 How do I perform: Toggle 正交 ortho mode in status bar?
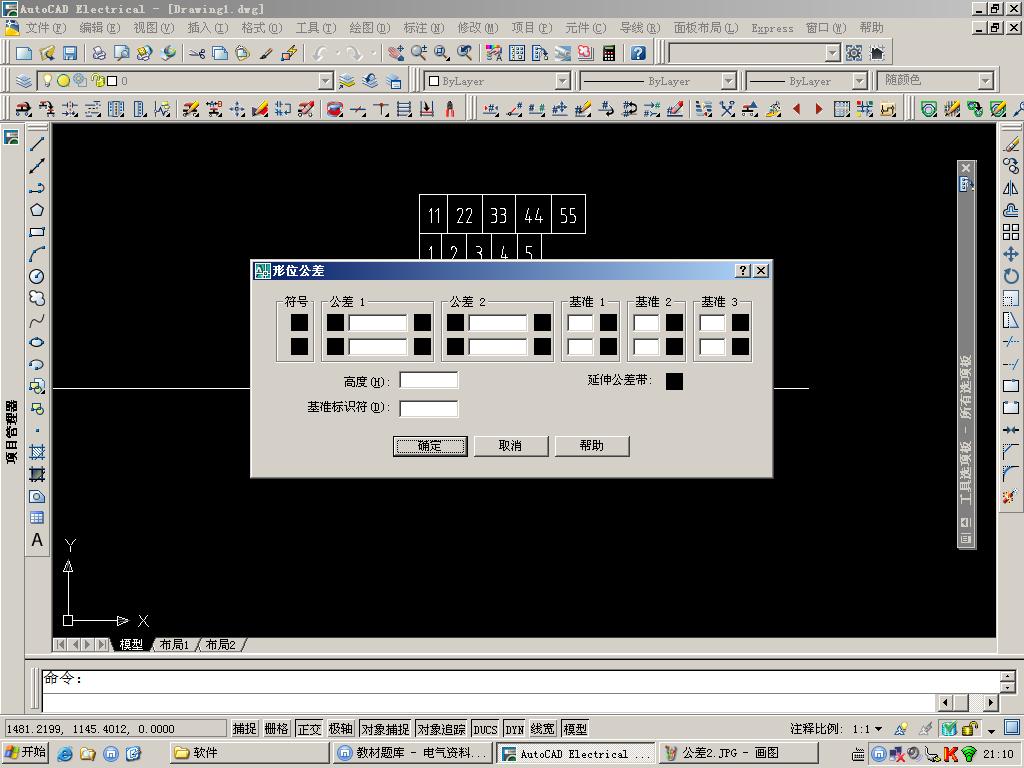pos(309,728)
